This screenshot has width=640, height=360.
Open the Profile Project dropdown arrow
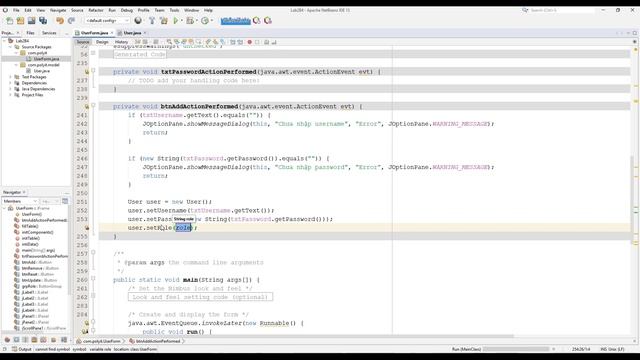211,20
